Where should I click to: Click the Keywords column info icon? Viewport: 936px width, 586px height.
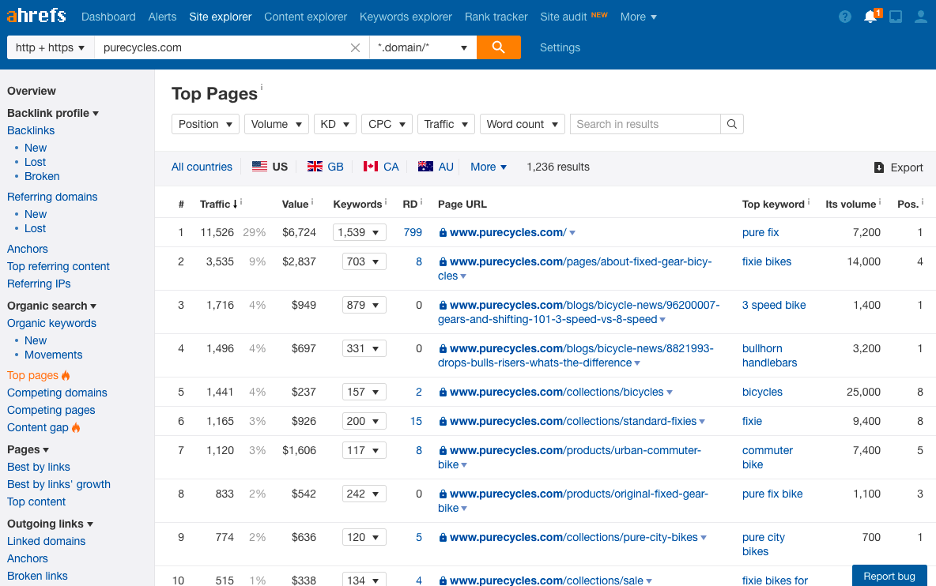[386, 202]
